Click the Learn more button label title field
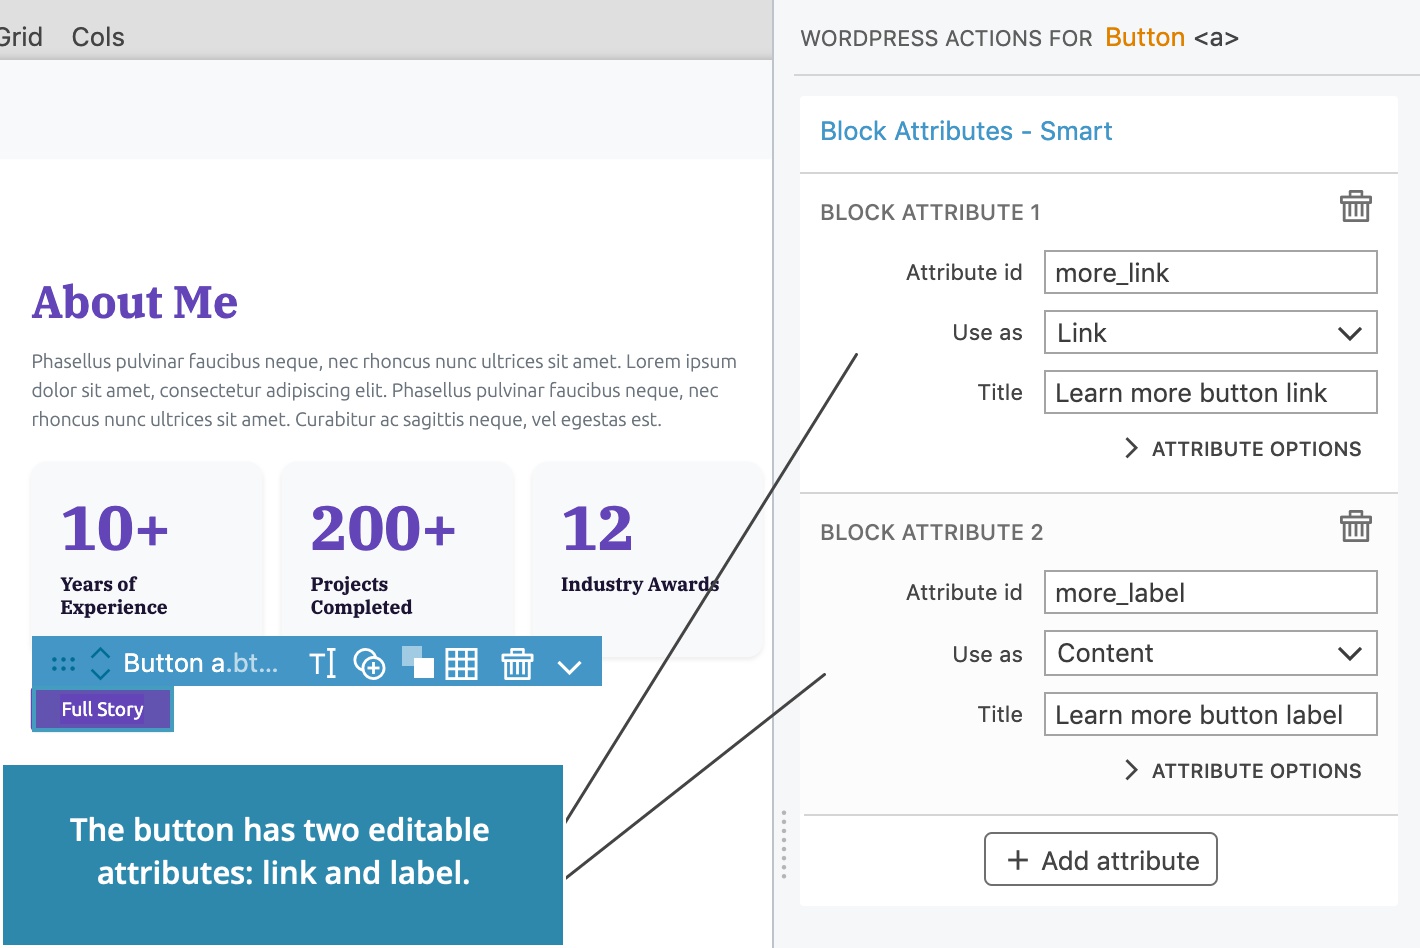 coord(1210,715)
